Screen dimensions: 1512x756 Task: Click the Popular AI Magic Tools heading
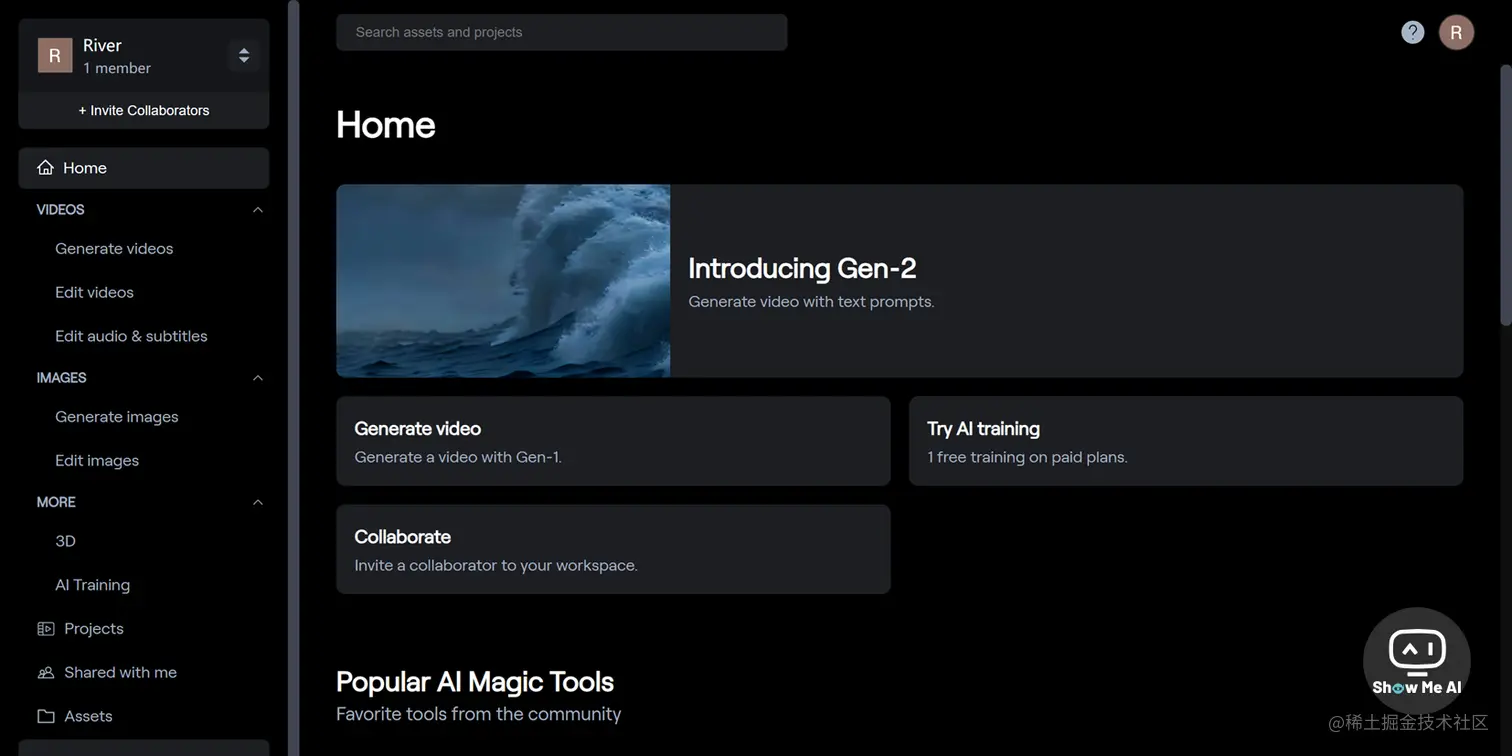point(475,682)
